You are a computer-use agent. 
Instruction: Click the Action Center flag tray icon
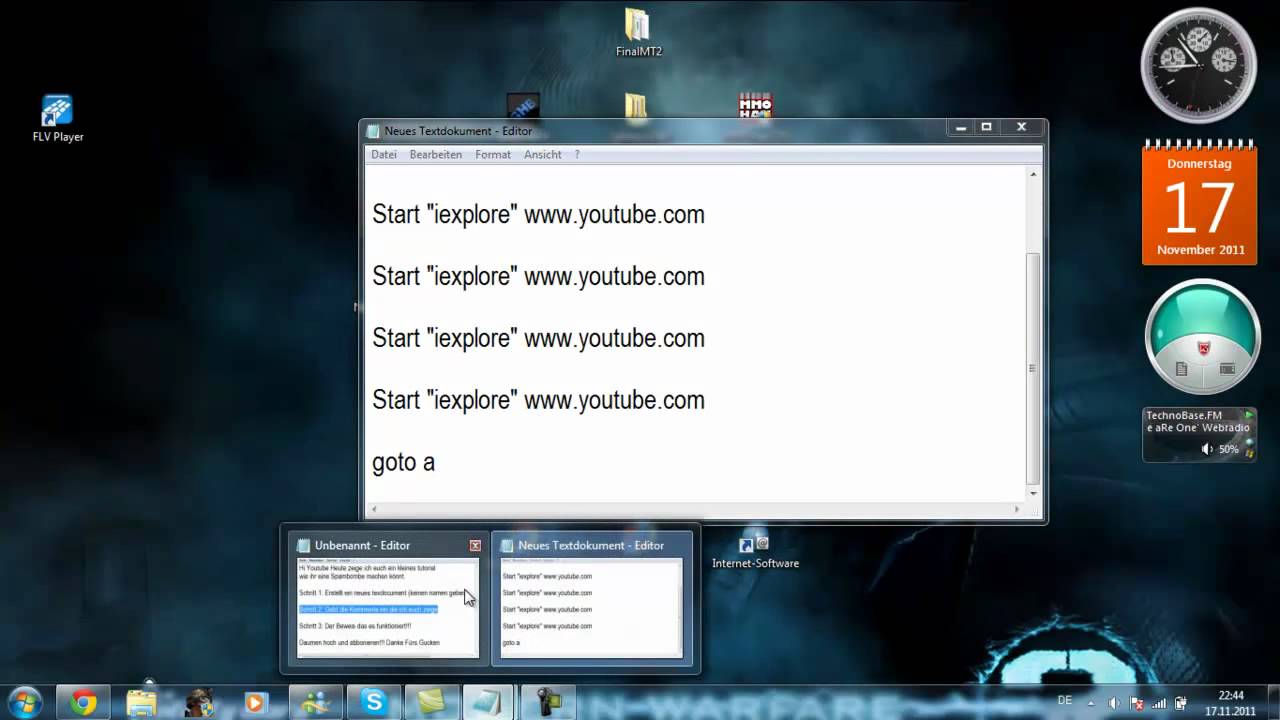click(x=1136, y=703)
